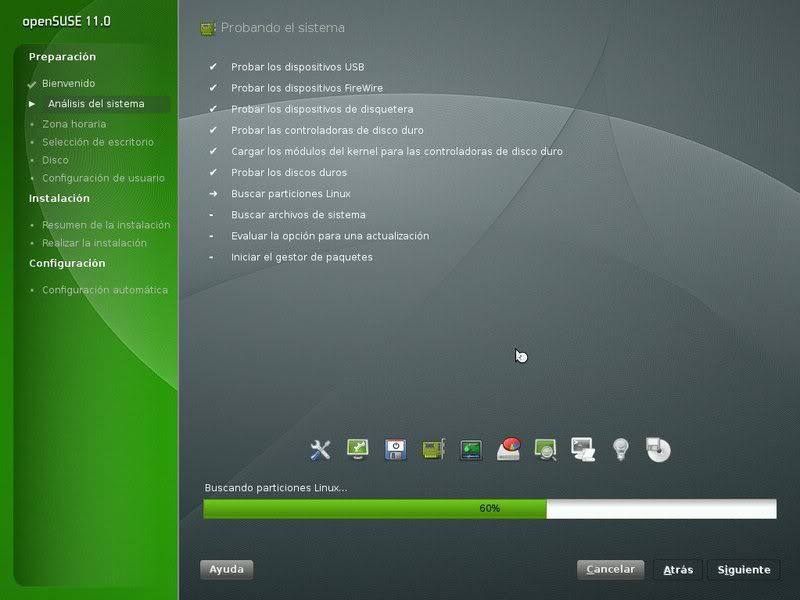Viewport: 800px width, 600px height.
Task: Click the triangle marker beside Análisis del sistema
Action: pyautogui.click(x=32, y=104)
